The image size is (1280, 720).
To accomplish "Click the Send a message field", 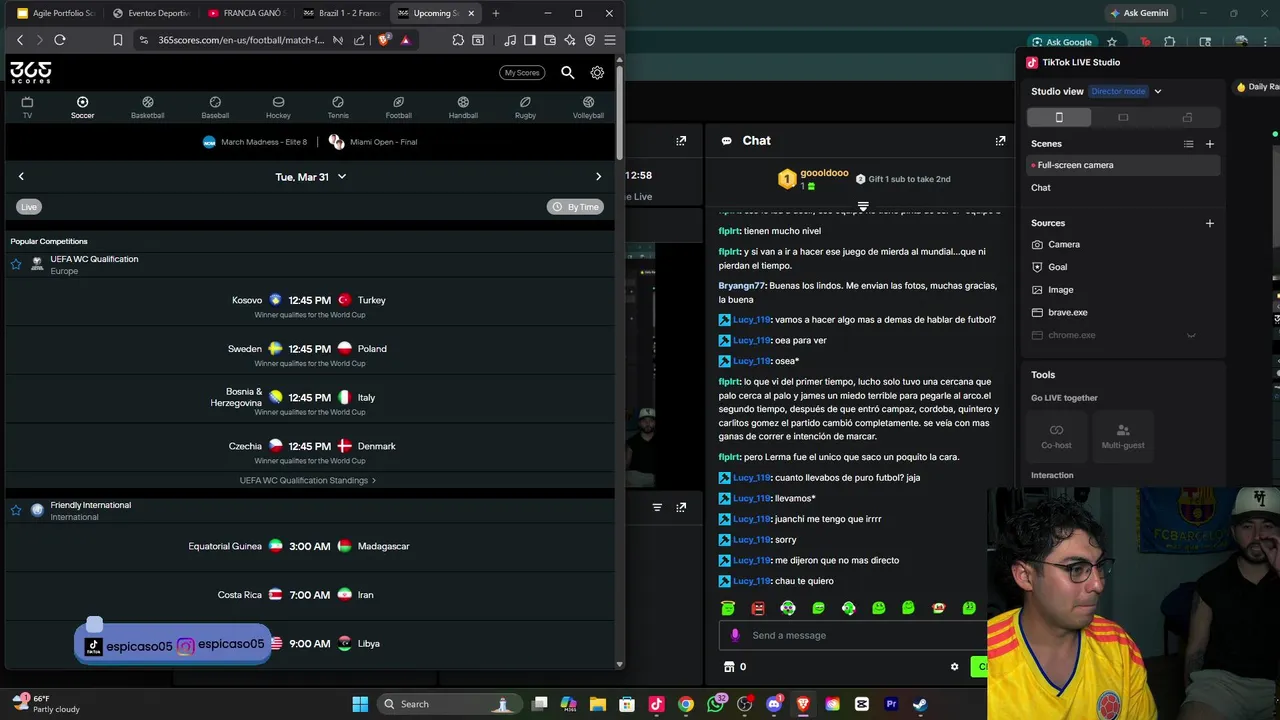I will [855, 635].
